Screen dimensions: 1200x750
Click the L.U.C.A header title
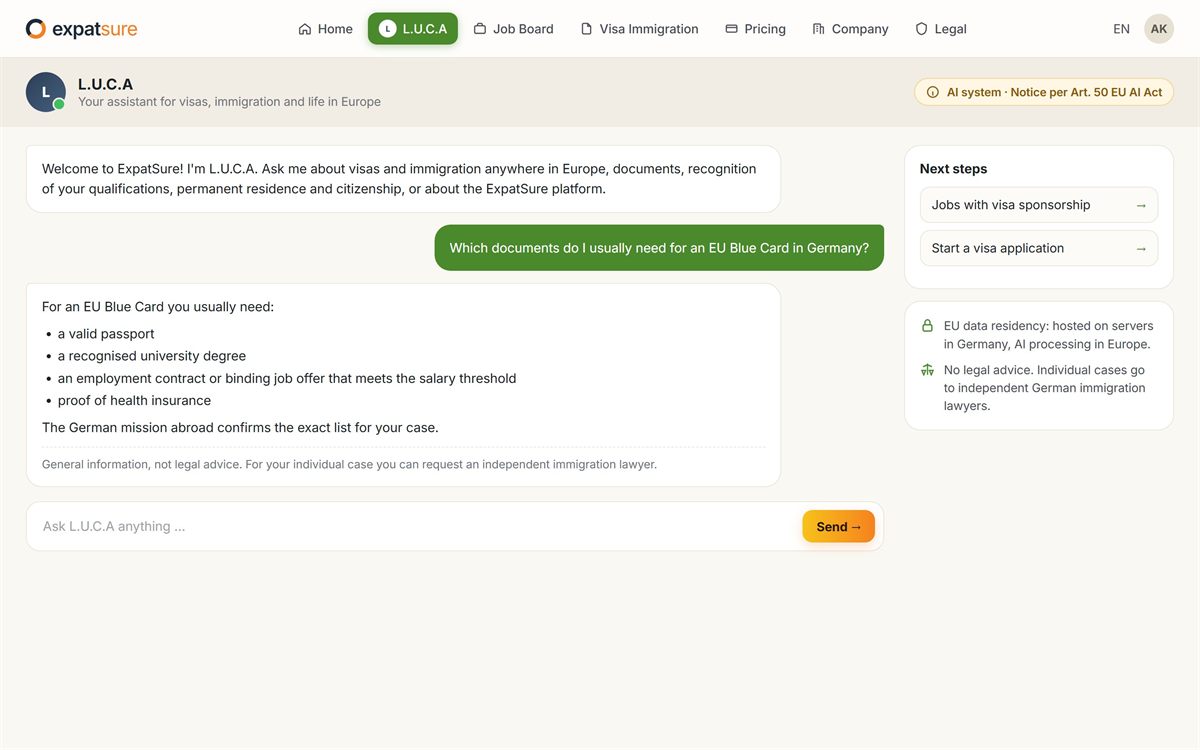(x=105, y=84)
